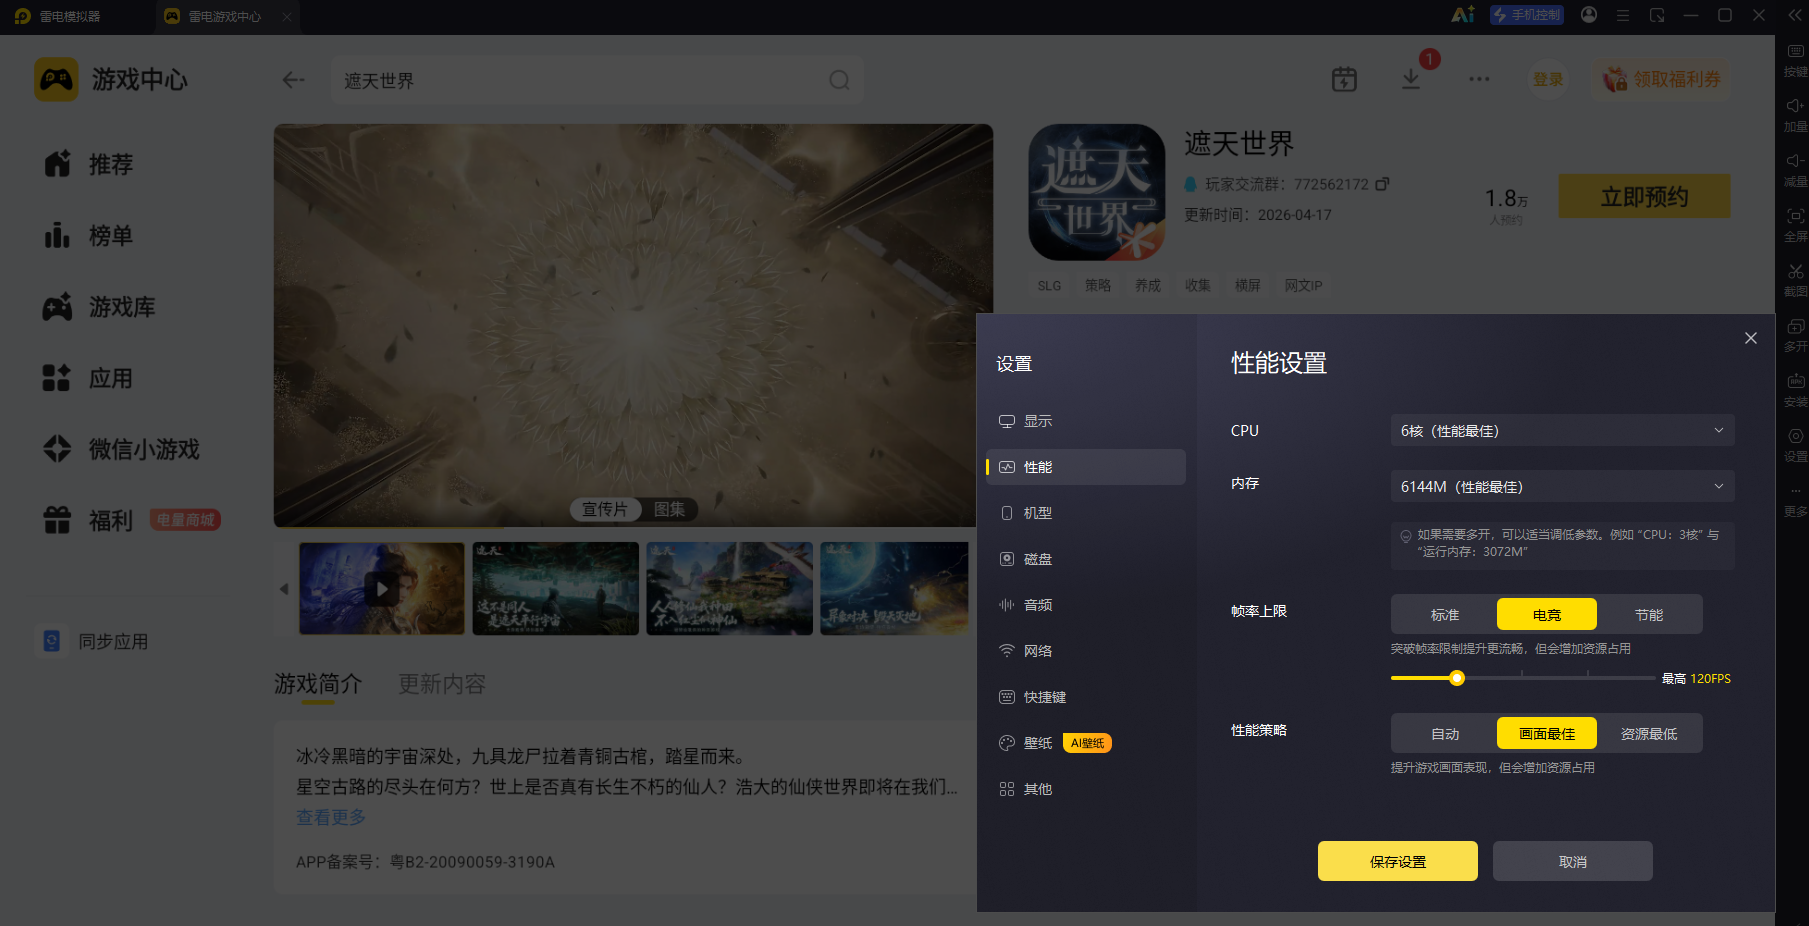Viewport: 1809px width, 926px height.
Task: Click the search magnifier icon
Action: [839, 80]
